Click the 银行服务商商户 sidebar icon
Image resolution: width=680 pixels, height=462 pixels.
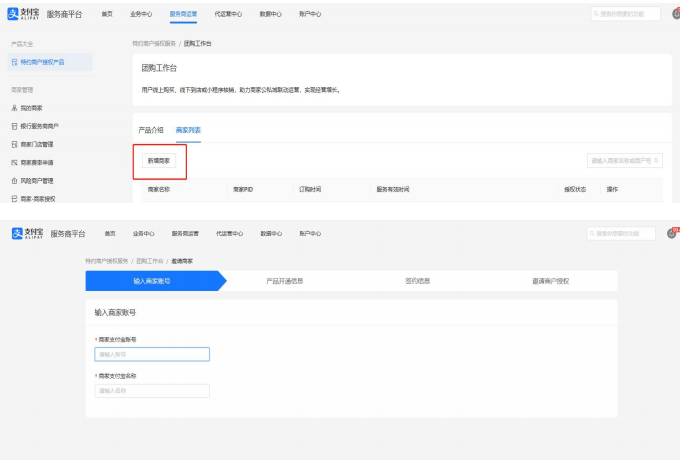tap(14, 126)
